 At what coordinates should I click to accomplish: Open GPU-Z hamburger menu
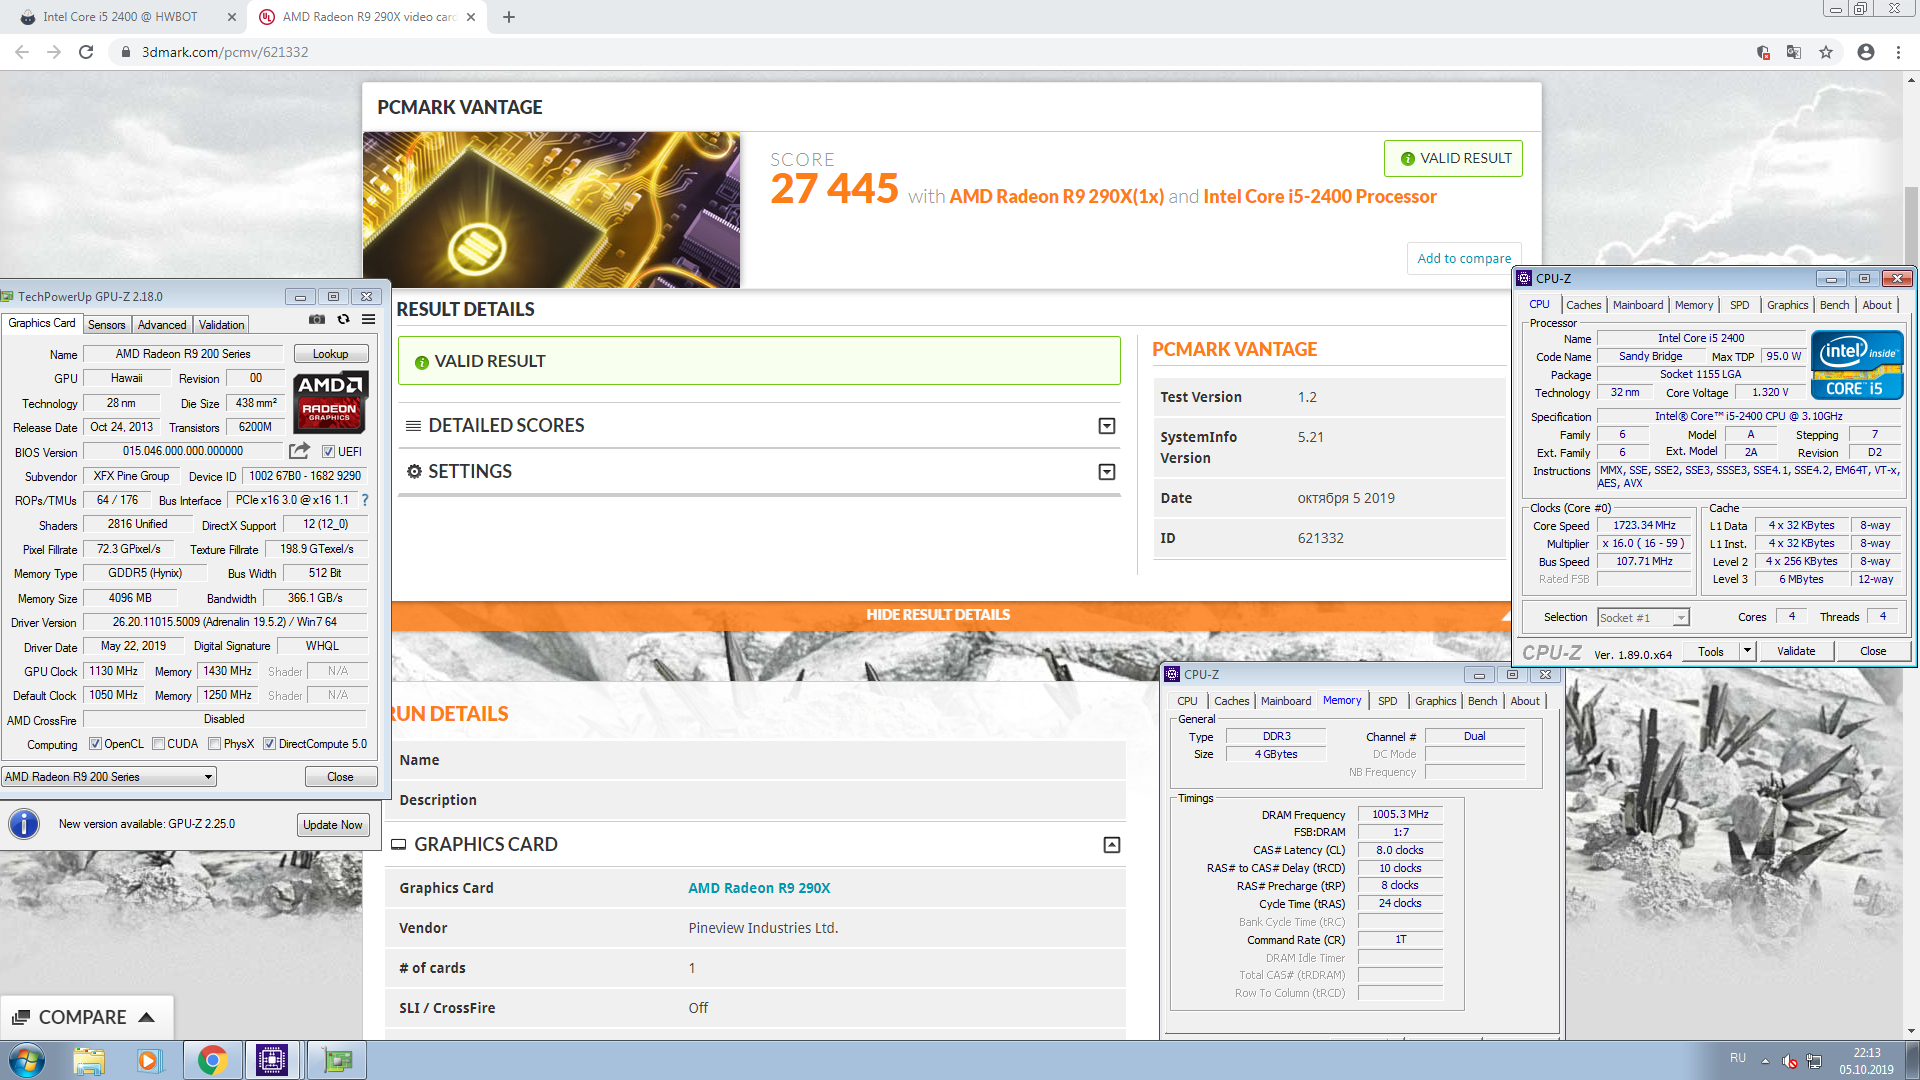tap(368, 320)
